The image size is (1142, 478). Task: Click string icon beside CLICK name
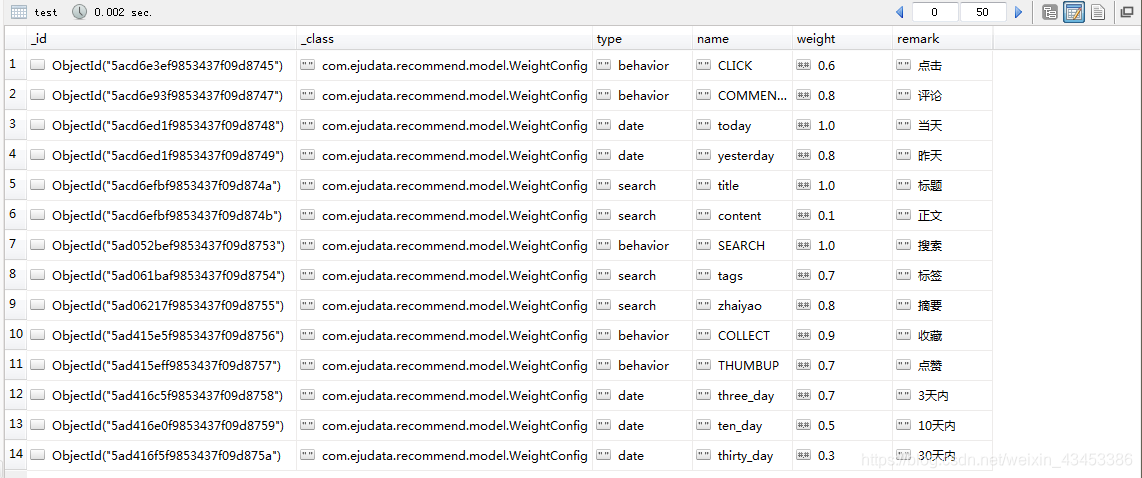tap(704, 66)
